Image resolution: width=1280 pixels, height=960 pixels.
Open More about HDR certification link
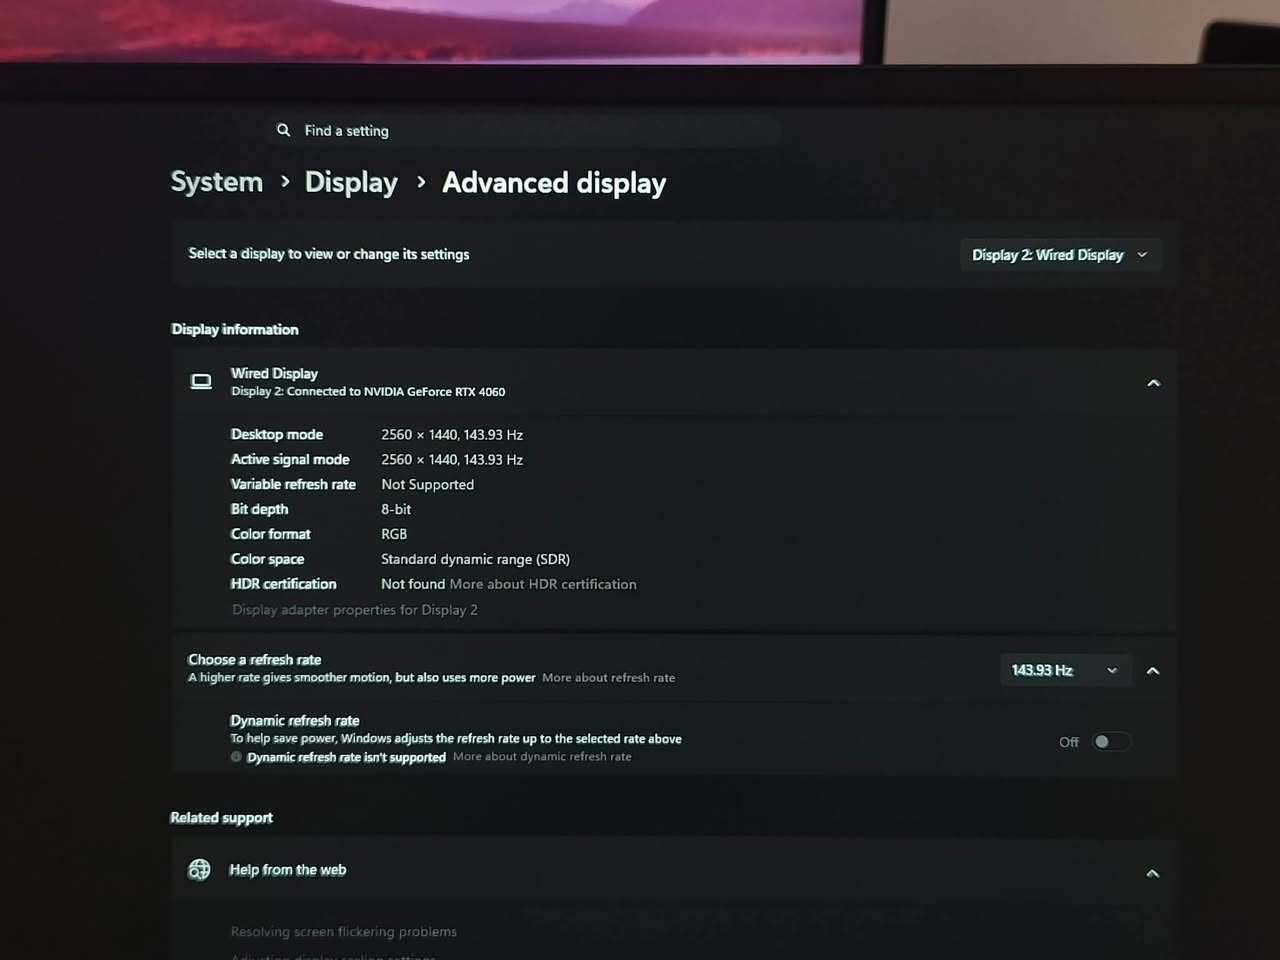coord(543,584)
